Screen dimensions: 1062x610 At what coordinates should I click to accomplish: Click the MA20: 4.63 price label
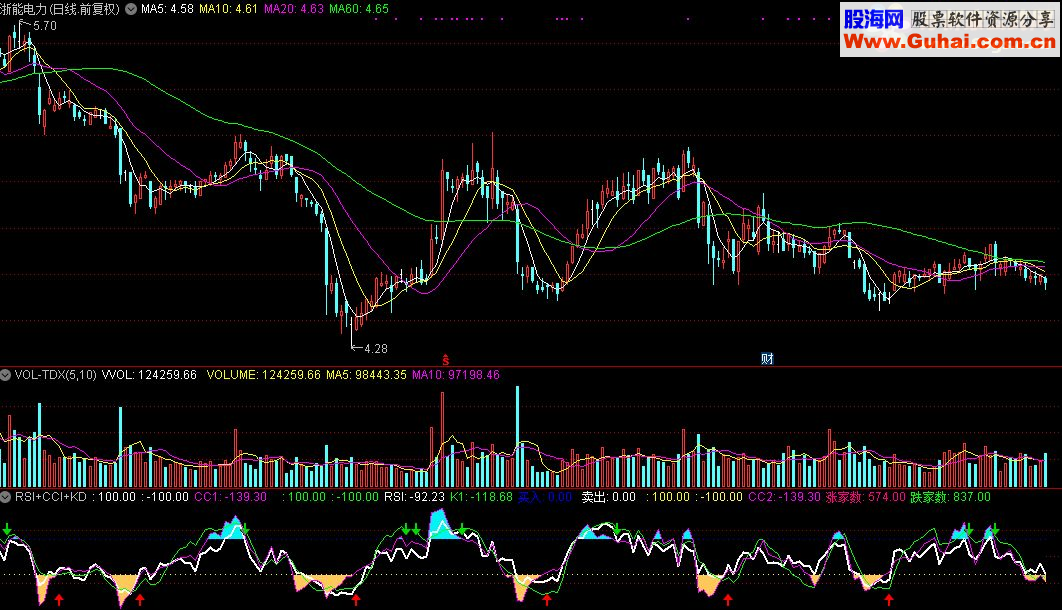pos(293,9)
